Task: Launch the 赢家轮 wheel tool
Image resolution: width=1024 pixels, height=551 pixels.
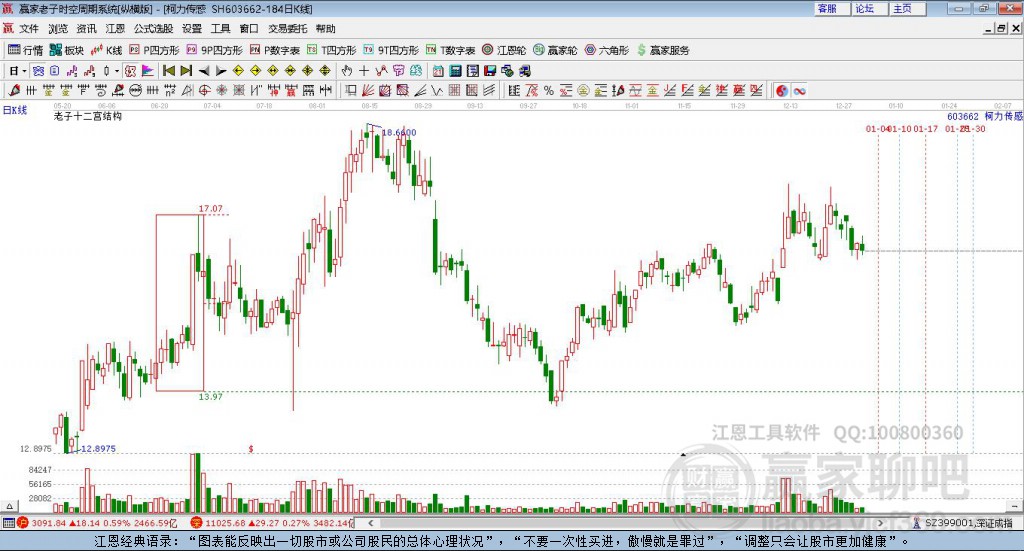Action: click(555, 50)
